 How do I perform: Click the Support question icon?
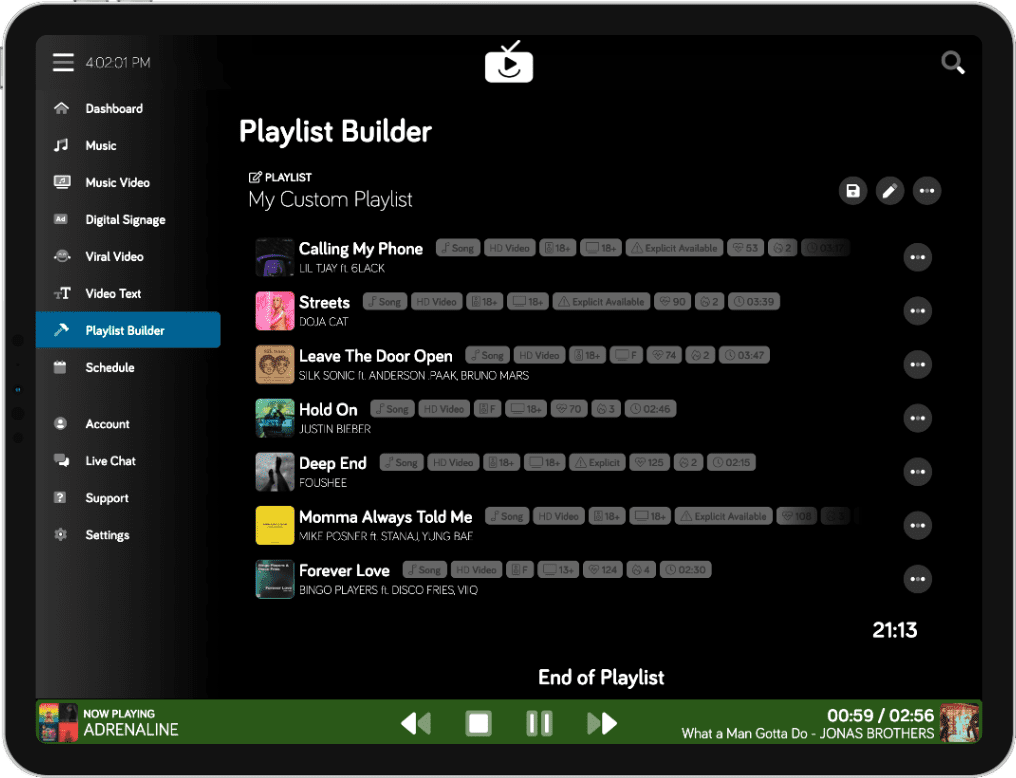60,498
